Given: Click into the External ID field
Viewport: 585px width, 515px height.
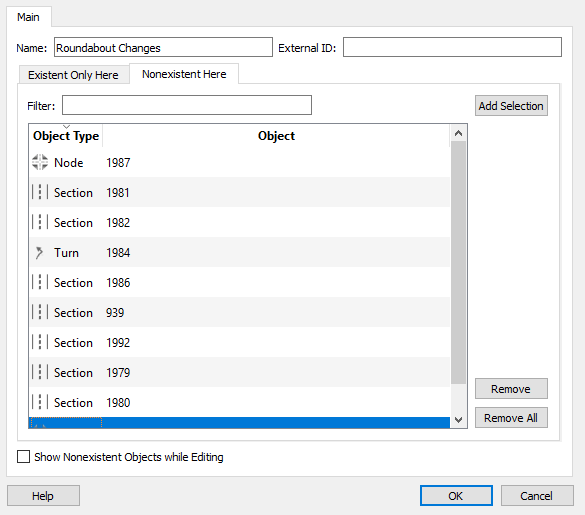Looking at the screenshot, I should click(452, 47).
